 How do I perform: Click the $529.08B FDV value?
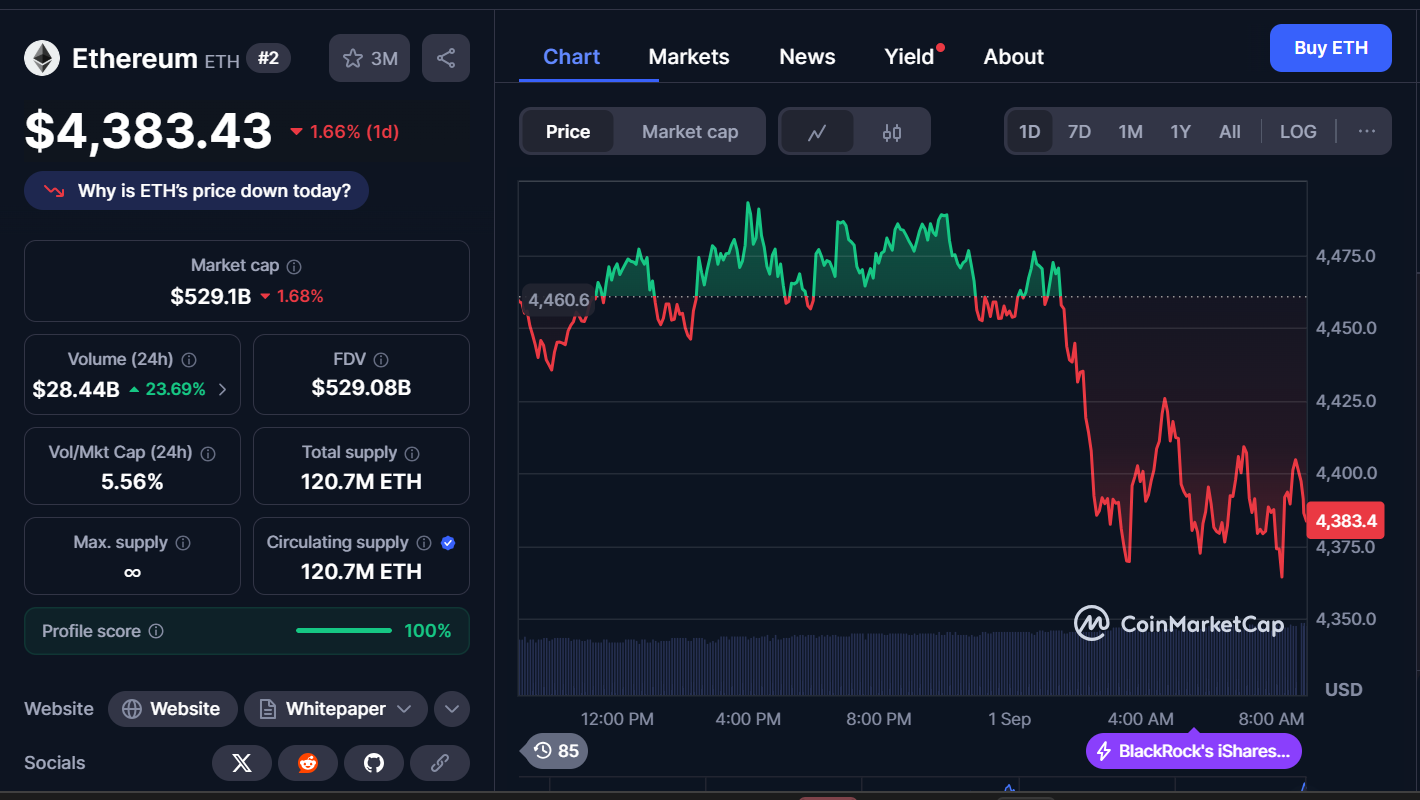point(361,387)
